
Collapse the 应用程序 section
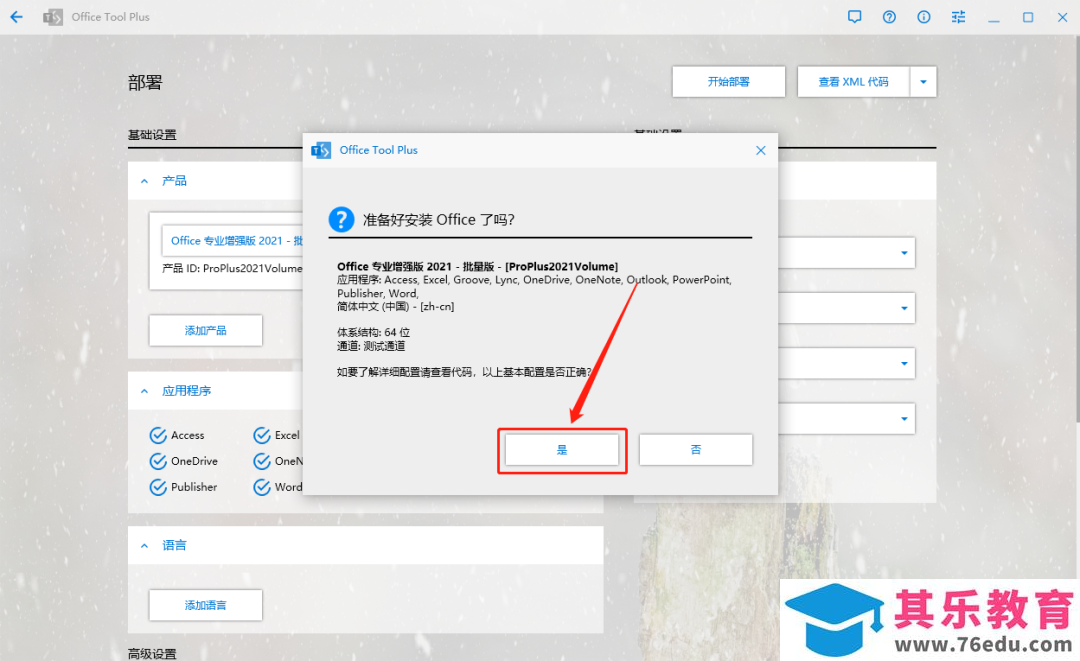145,391
